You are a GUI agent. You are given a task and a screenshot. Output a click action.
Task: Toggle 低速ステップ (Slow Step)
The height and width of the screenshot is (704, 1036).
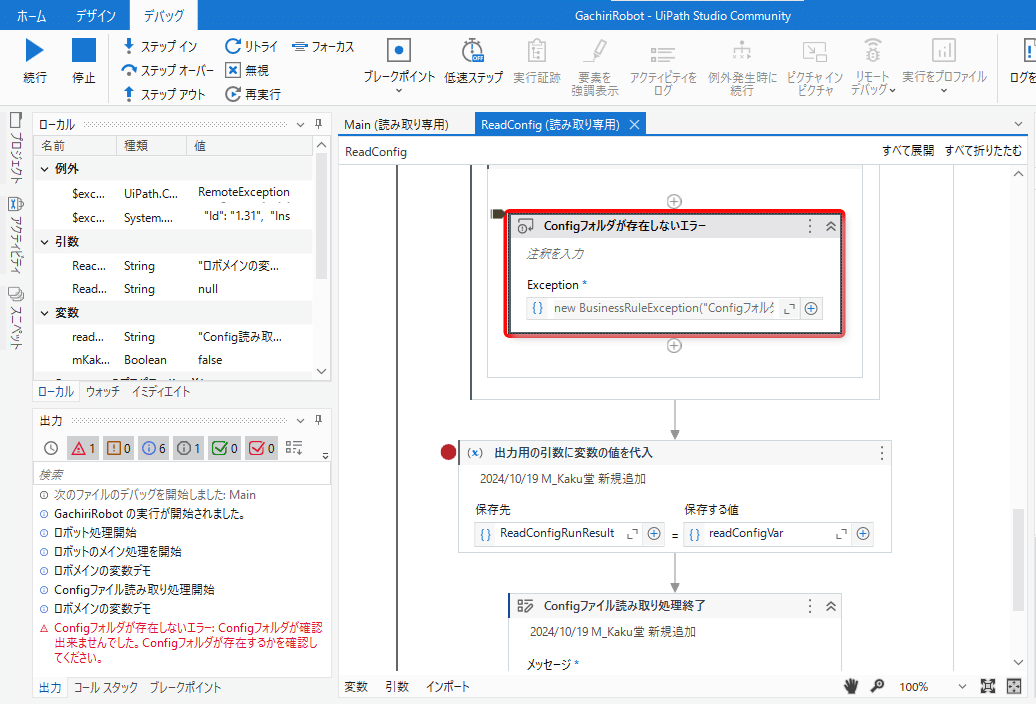click(473, 61)
